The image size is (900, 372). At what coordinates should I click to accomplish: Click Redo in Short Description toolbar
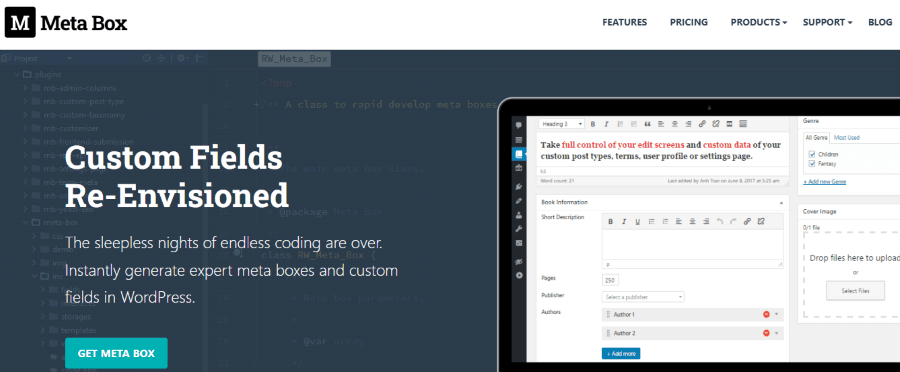pyautogui.click(x=733, y=222)
